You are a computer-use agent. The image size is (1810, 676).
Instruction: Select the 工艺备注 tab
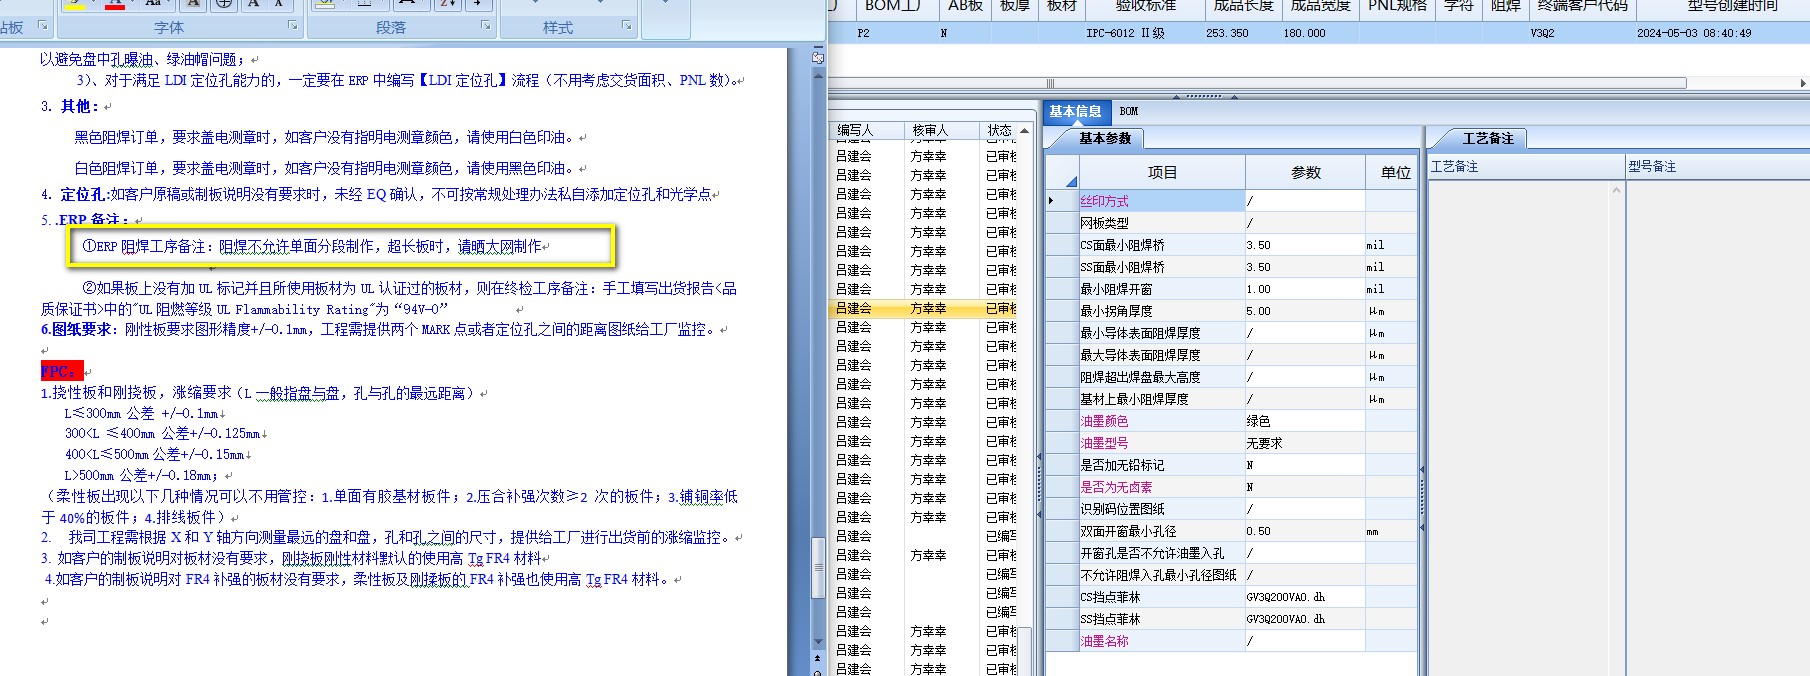click(1488, 138)
